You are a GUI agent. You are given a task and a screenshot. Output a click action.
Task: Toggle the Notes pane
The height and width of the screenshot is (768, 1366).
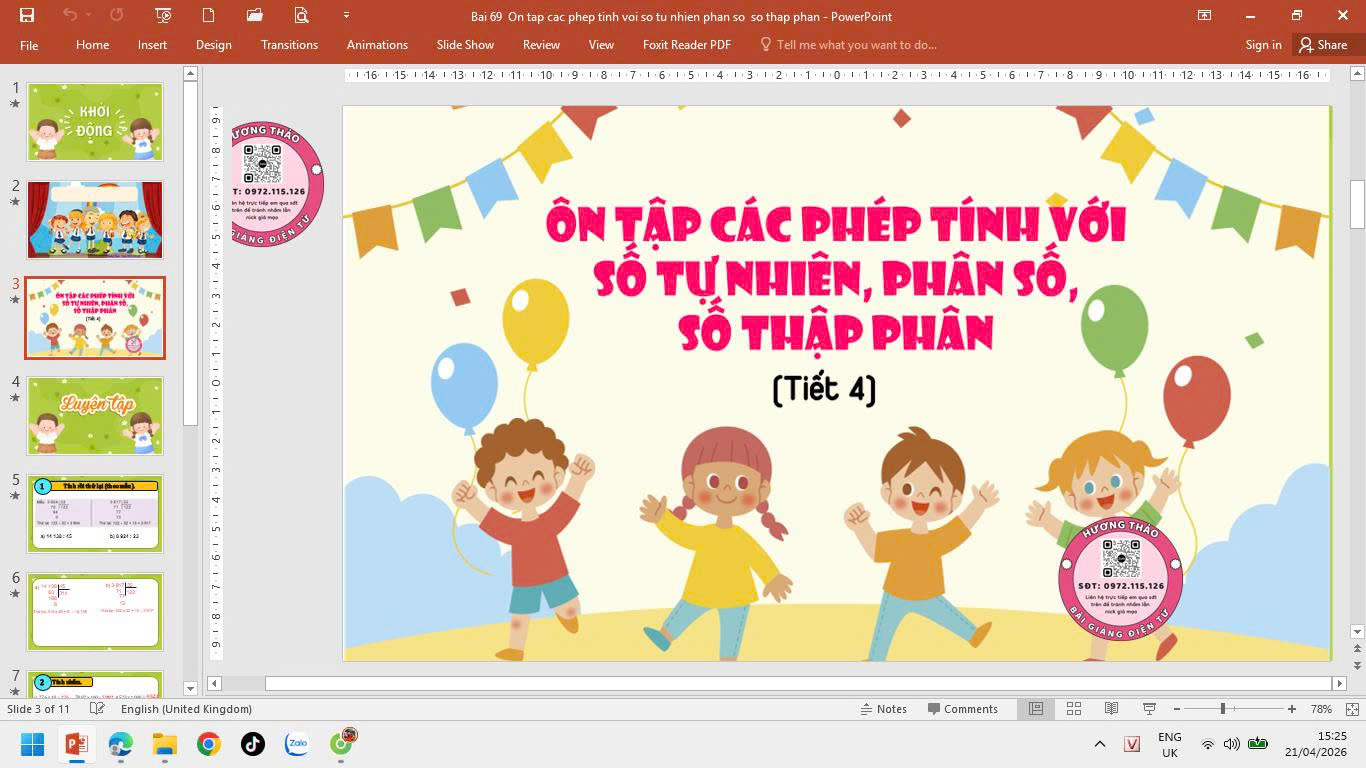tap(883, 709)
